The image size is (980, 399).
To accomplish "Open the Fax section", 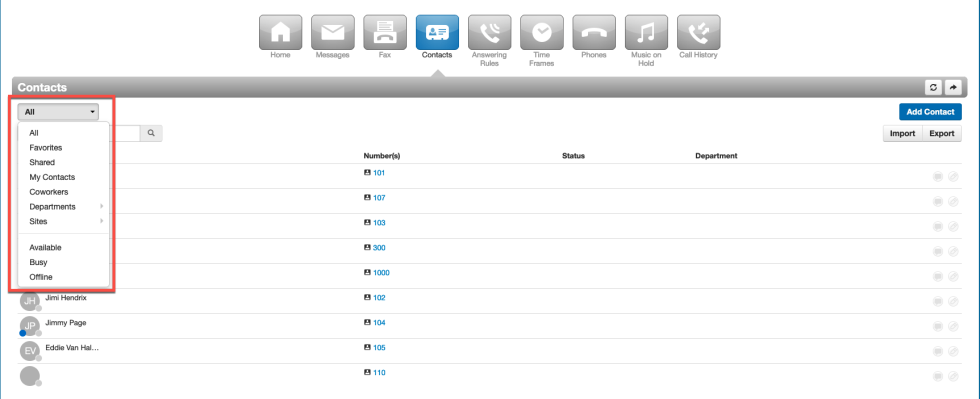I will click(x=384, y=33).
